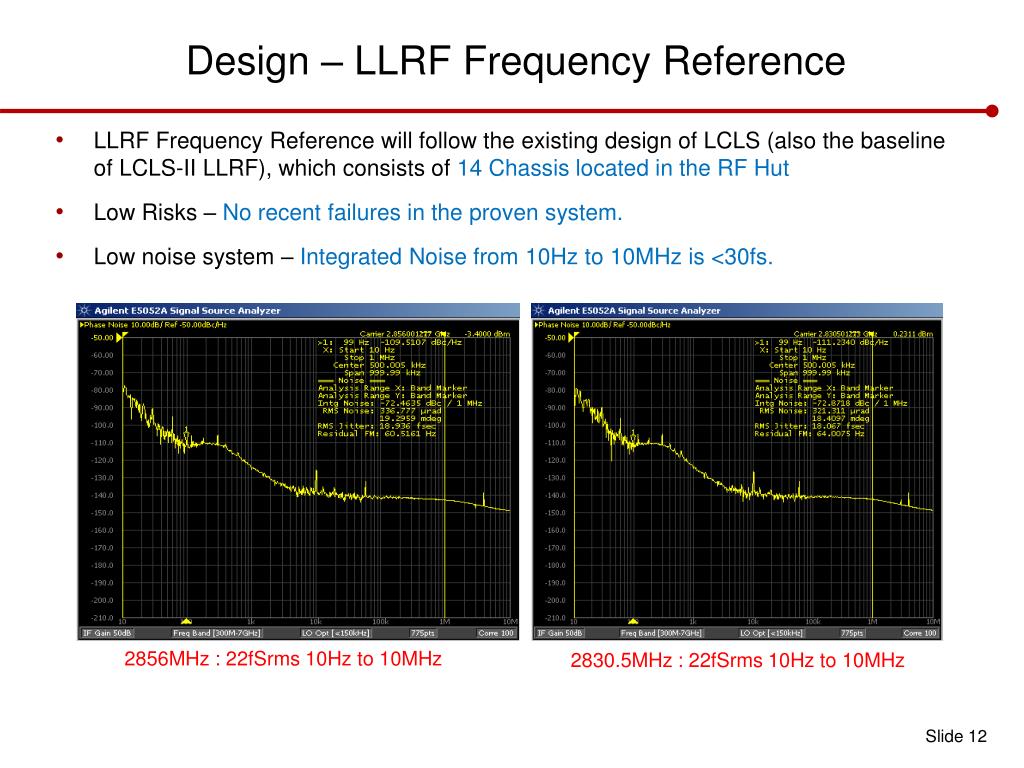Click the 'Carrier 2.830501223 GHz' readout
Screen dimensions: 1024x768
click(836, 334)
